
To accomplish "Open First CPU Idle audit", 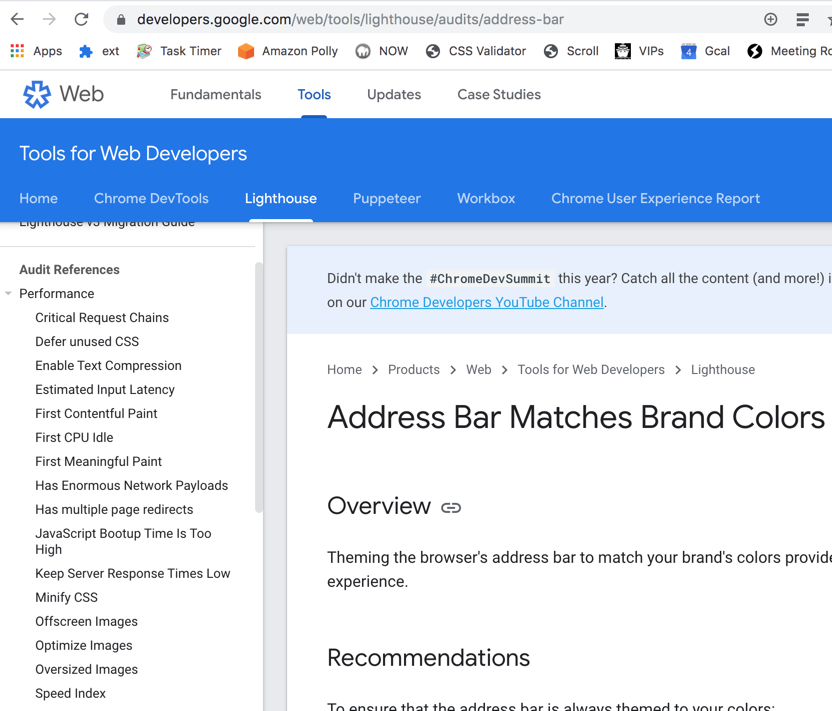I will click(74, 438).
